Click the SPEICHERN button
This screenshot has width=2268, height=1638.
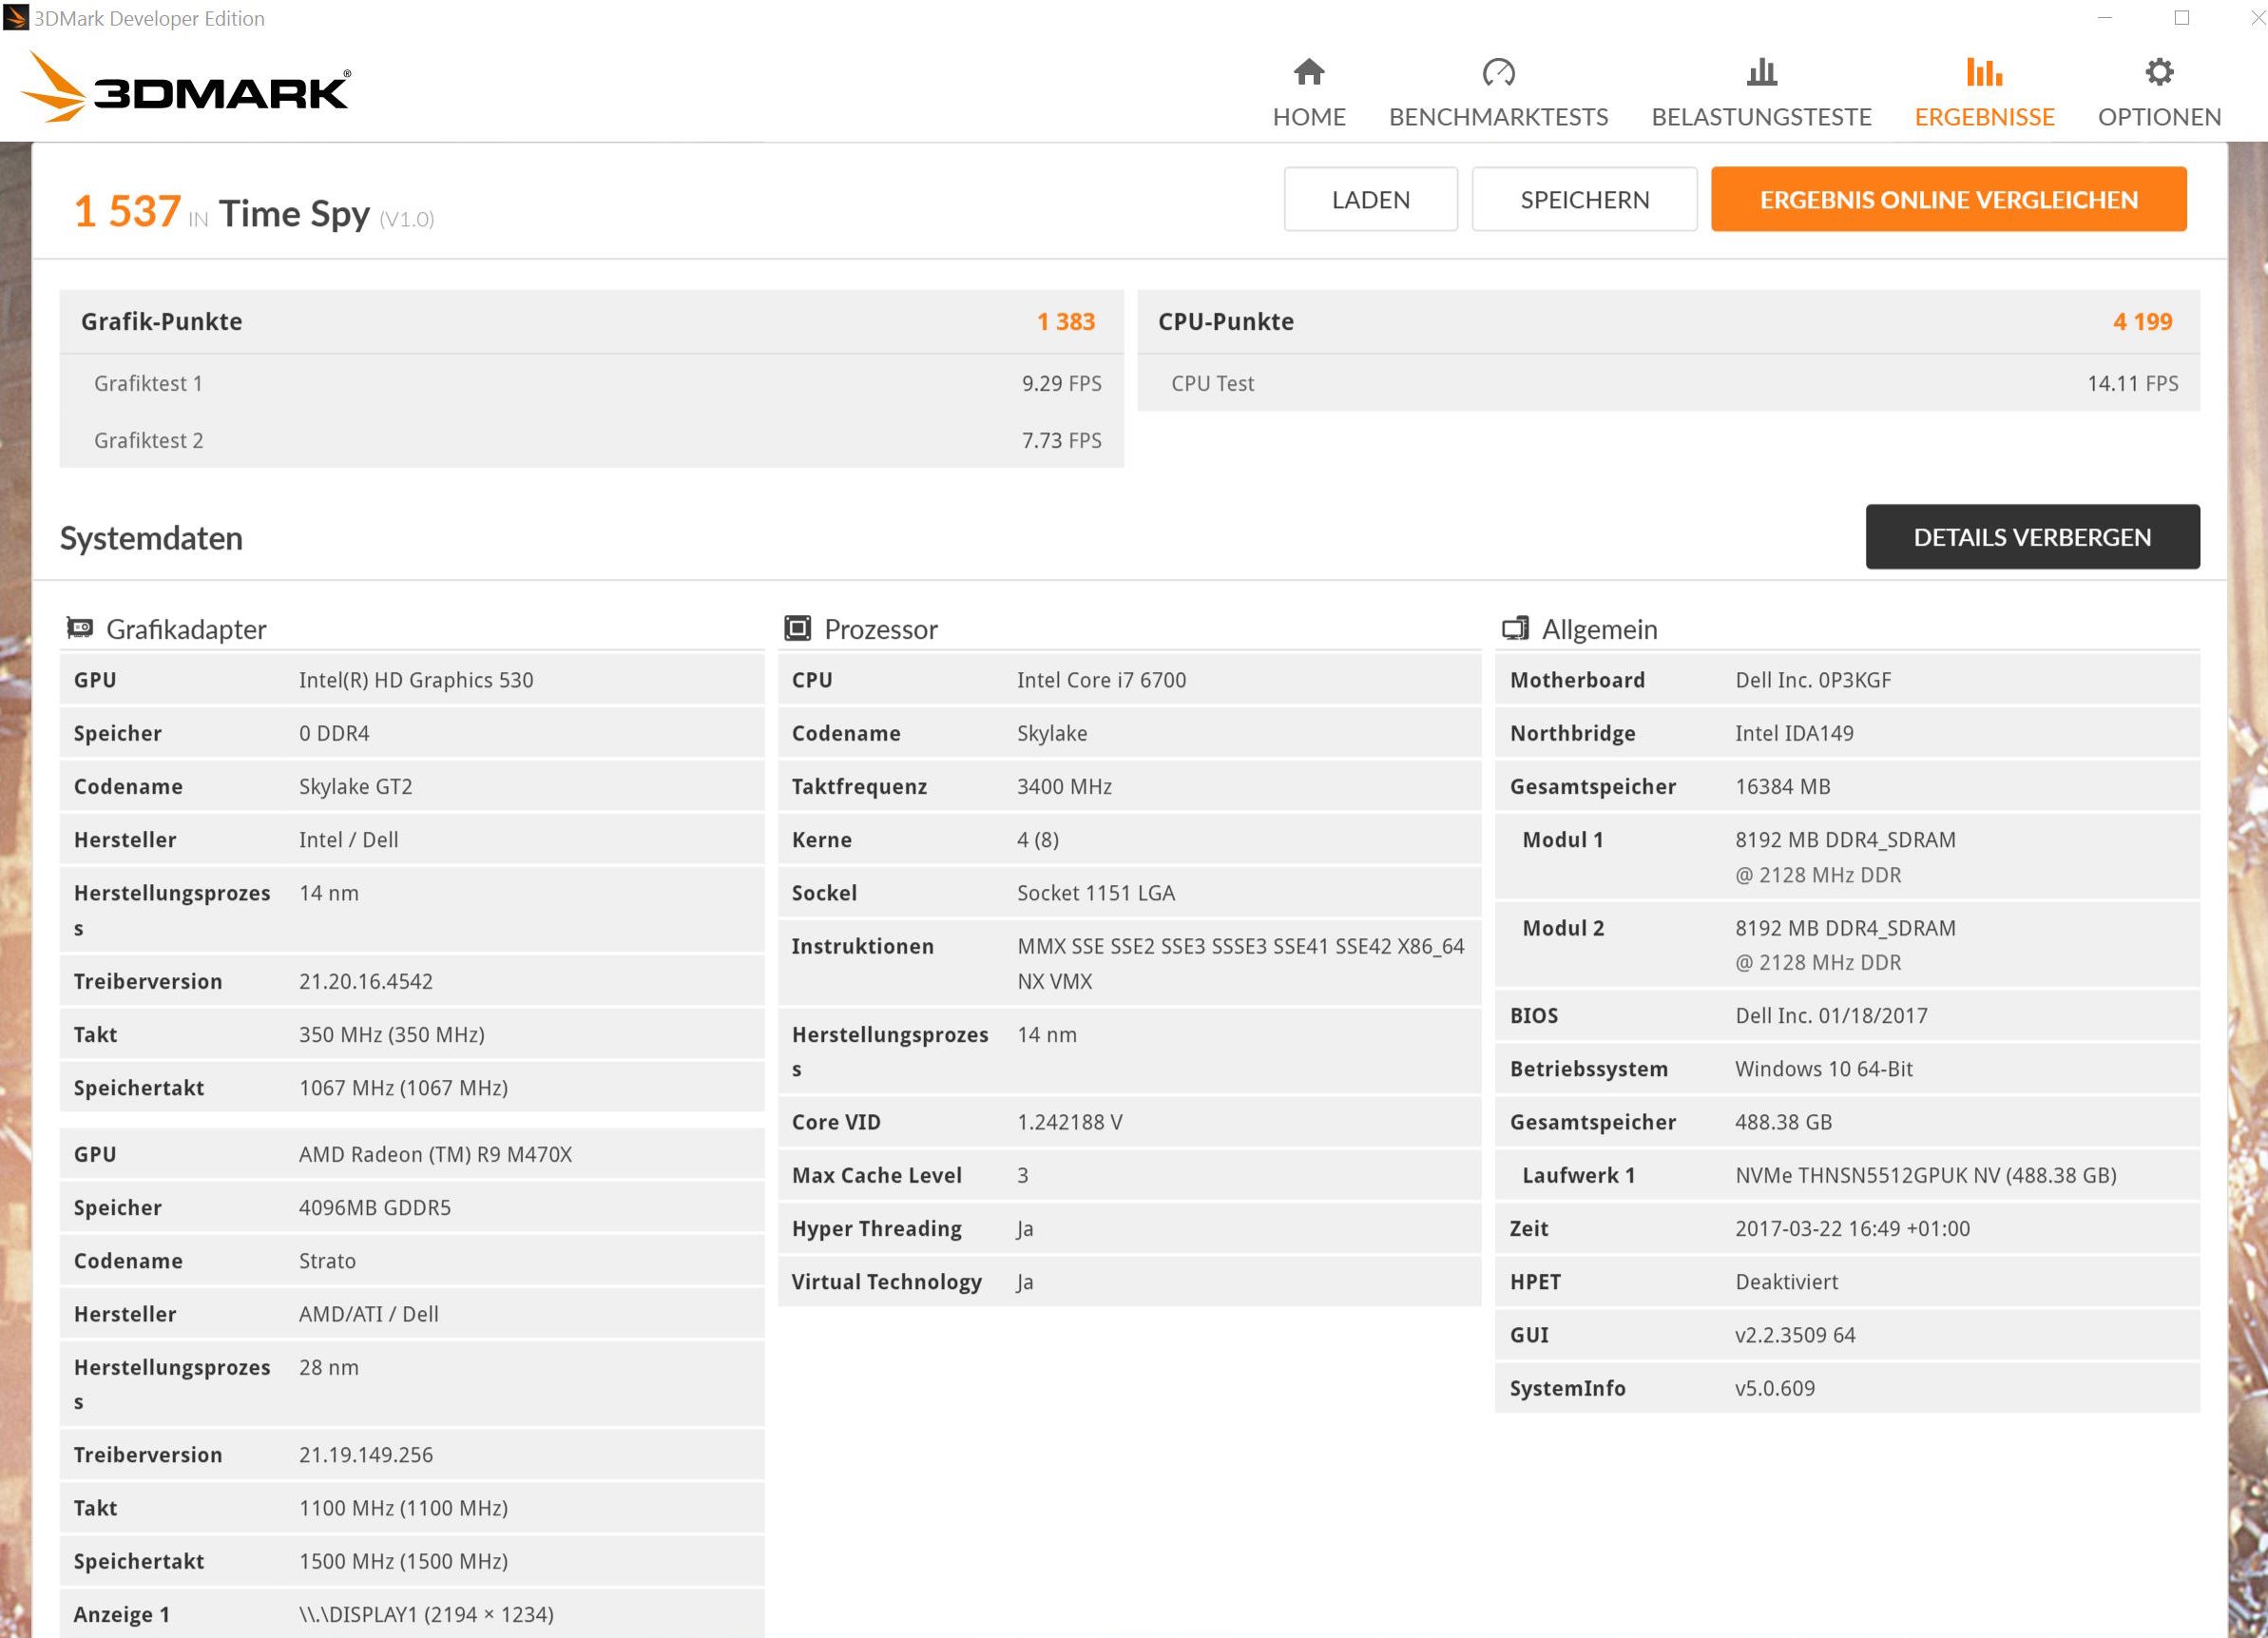(1584, 199)
